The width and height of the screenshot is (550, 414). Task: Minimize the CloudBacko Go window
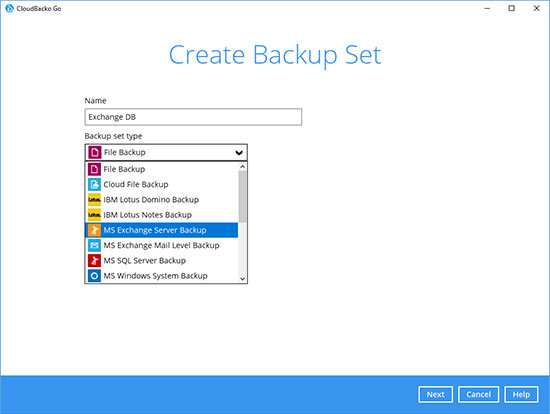click(x=487, y=8)
